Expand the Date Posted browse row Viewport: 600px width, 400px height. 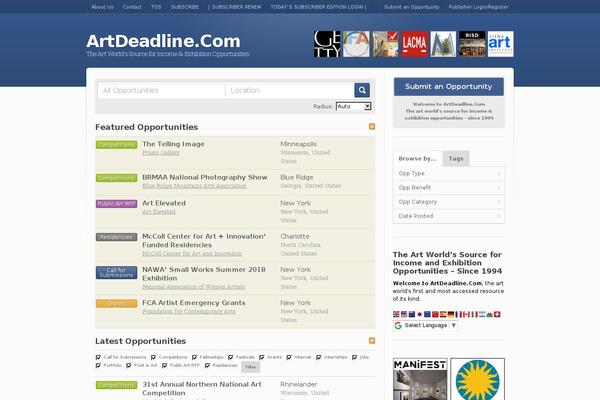coord(448,216)
